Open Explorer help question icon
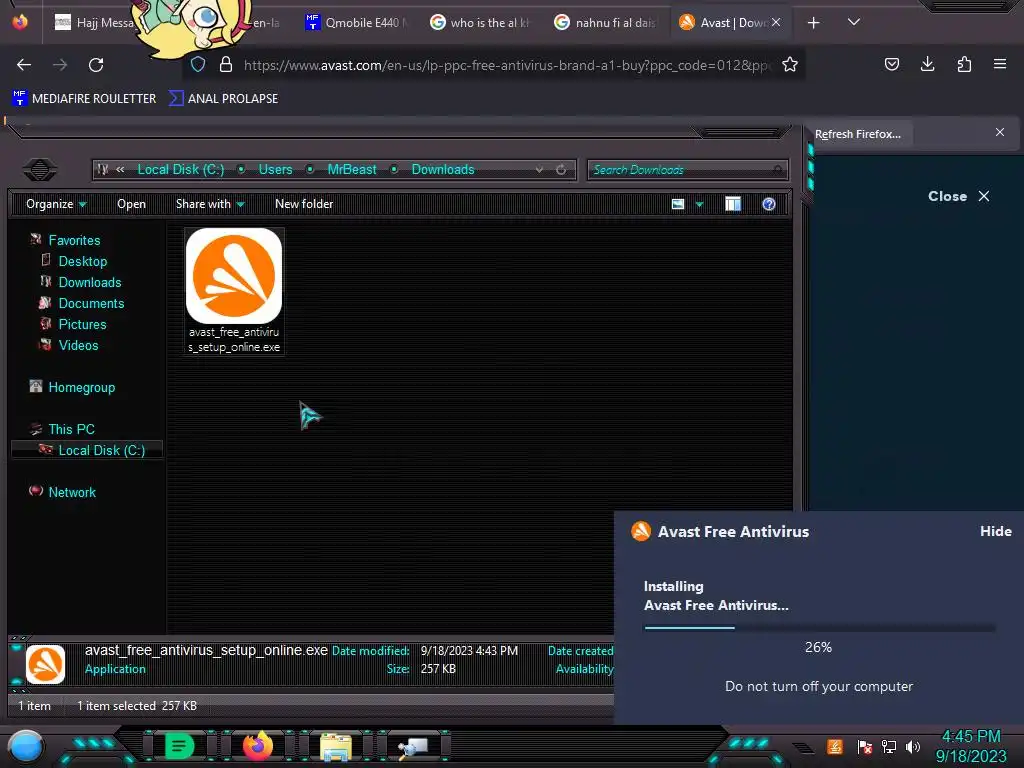 [x=769, y=204]
